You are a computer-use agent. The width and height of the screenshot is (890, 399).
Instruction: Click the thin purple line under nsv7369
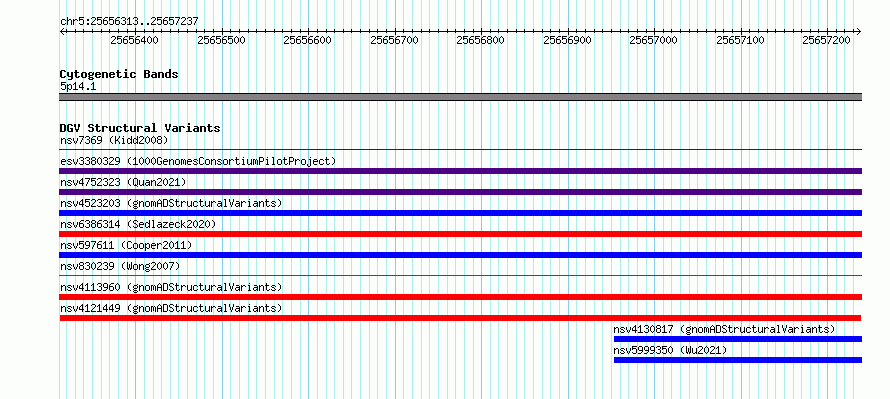point(461,150)
